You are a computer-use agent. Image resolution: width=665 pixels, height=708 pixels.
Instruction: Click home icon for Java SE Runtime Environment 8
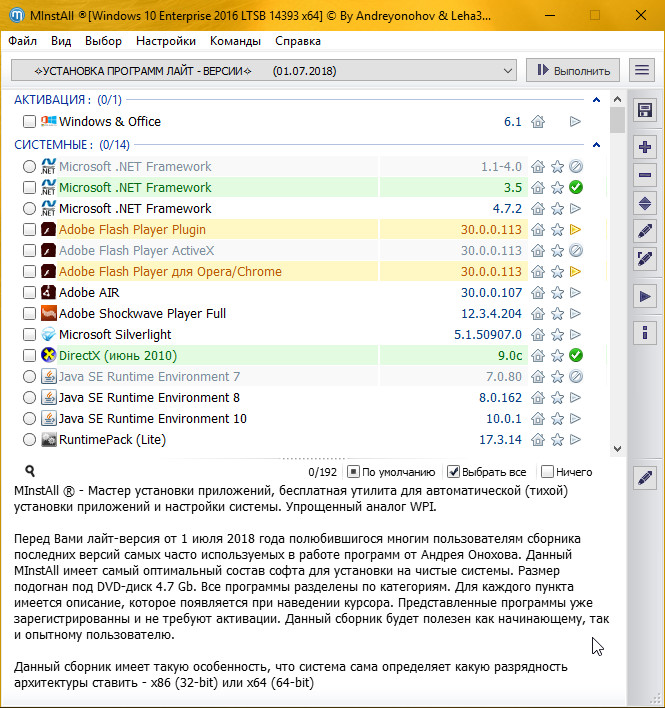pos(538,398)
